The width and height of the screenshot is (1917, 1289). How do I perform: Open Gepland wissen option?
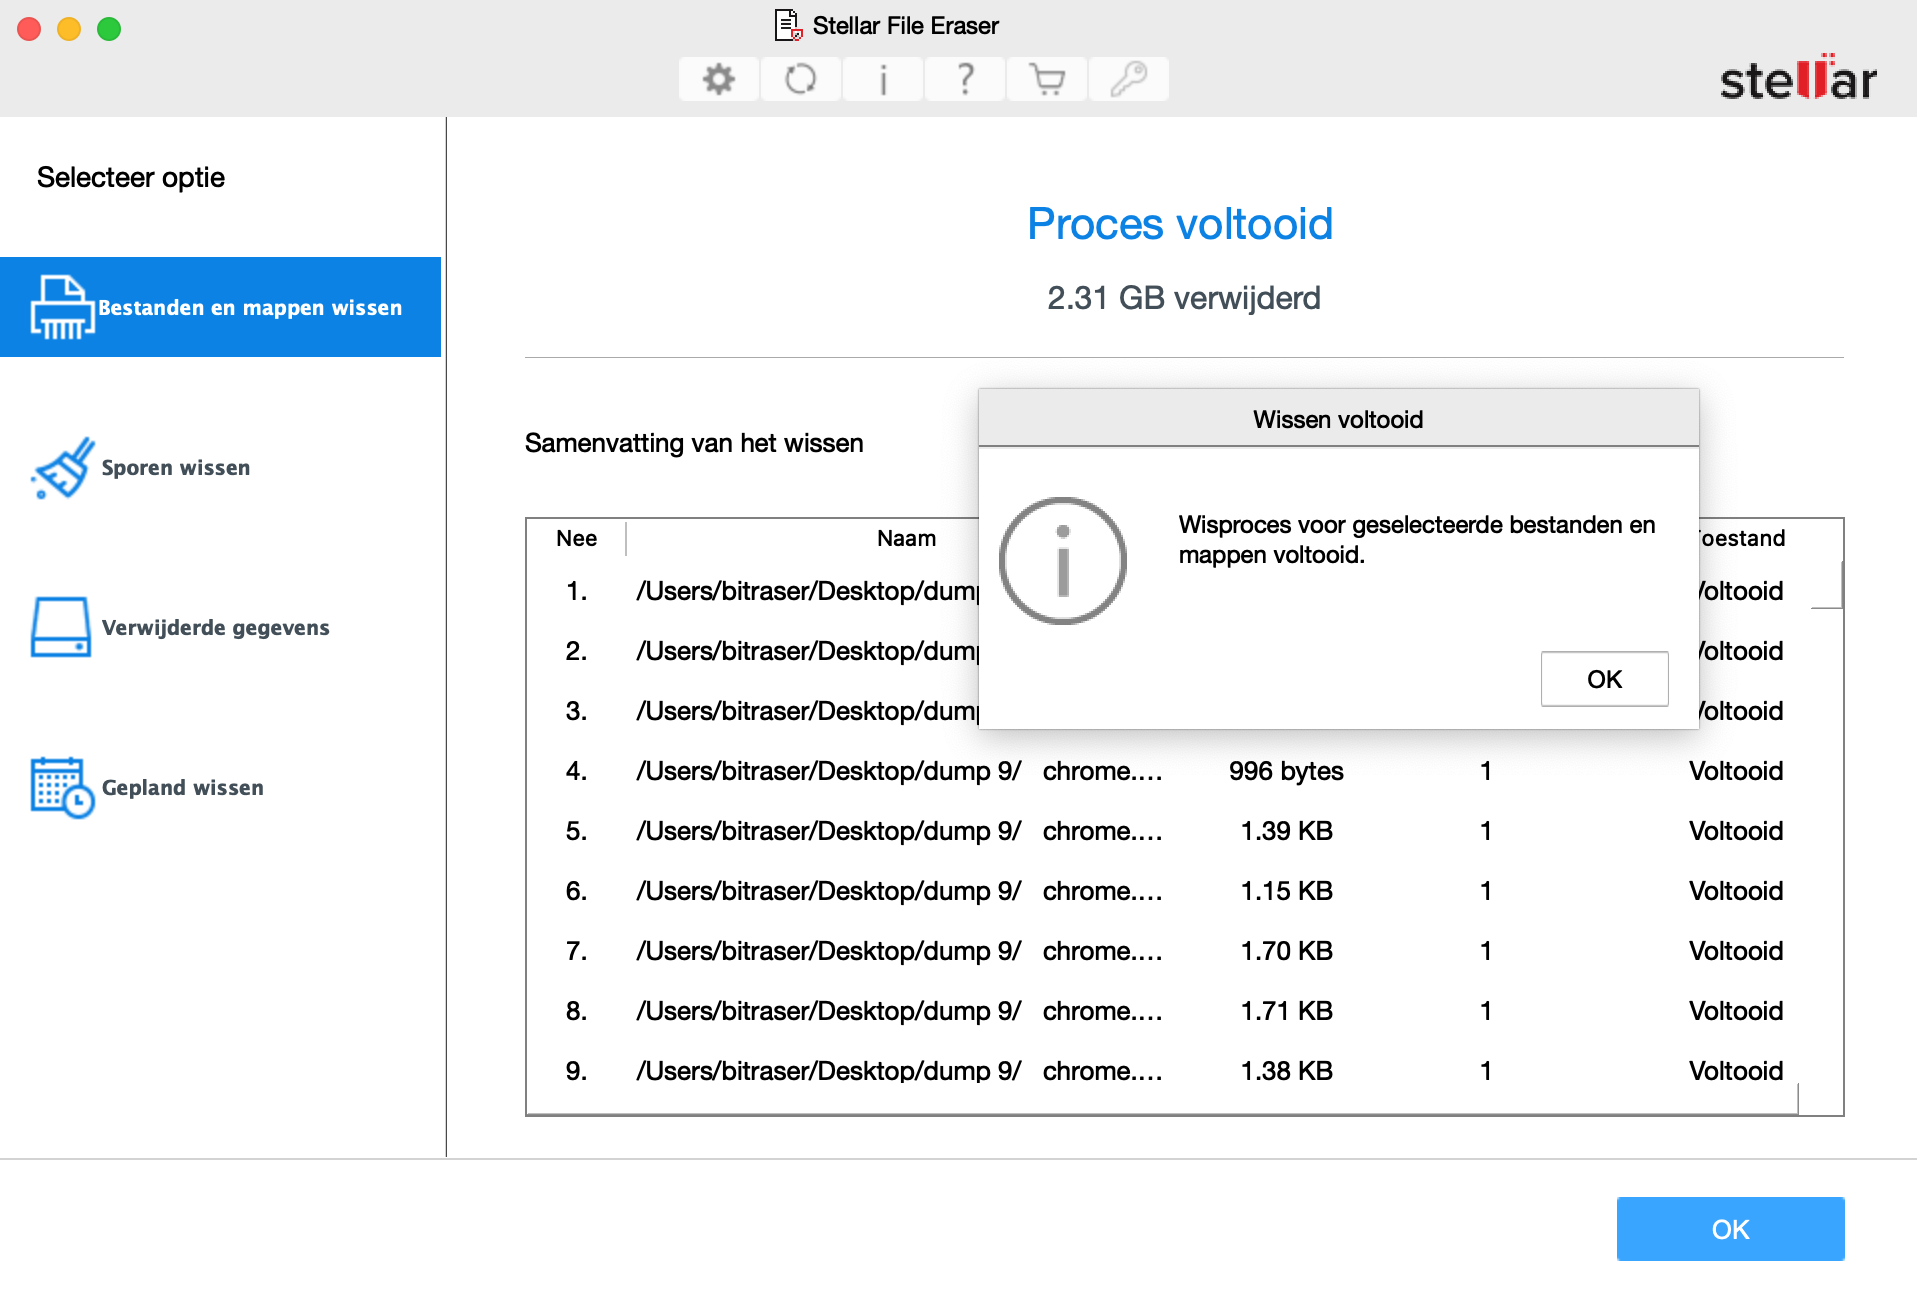tap(220, 787)
